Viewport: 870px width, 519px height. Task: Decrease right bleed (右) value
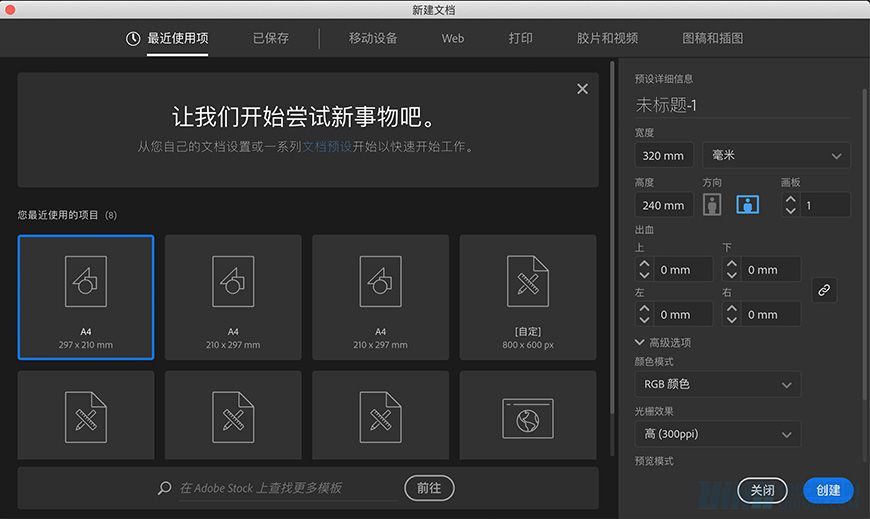(x=732, y=320)
